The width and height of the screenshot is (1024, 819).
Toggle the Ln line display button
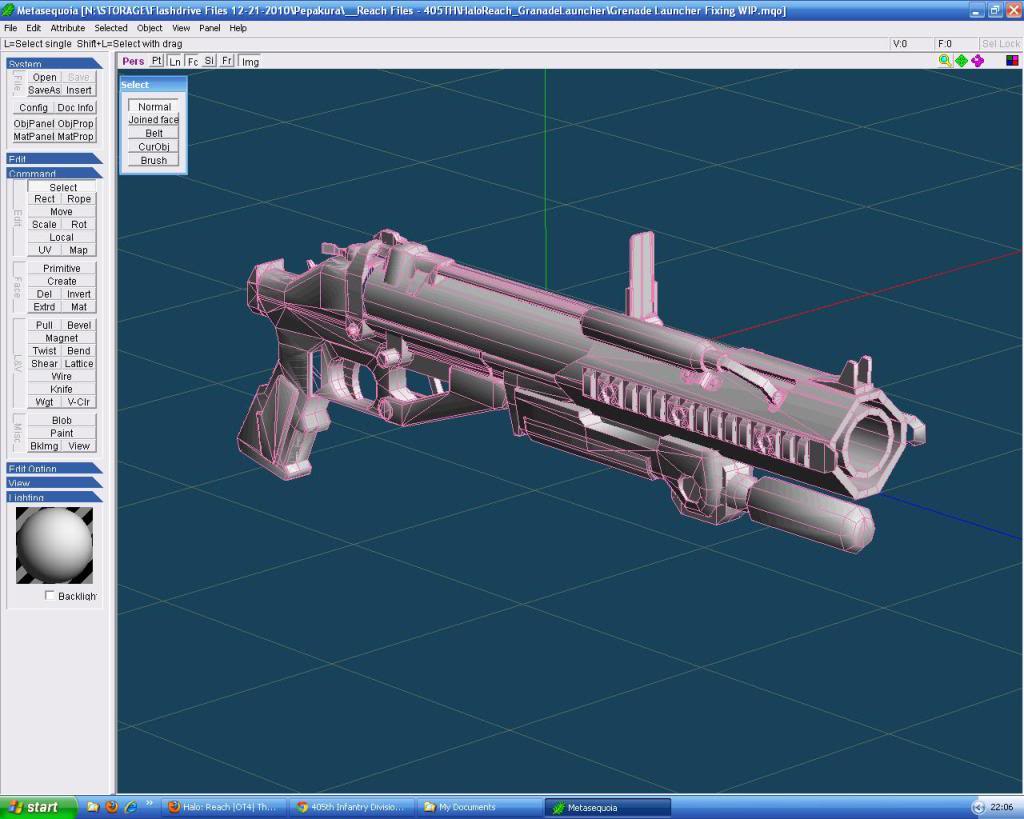pyautogui.click(x=174, y=61)
